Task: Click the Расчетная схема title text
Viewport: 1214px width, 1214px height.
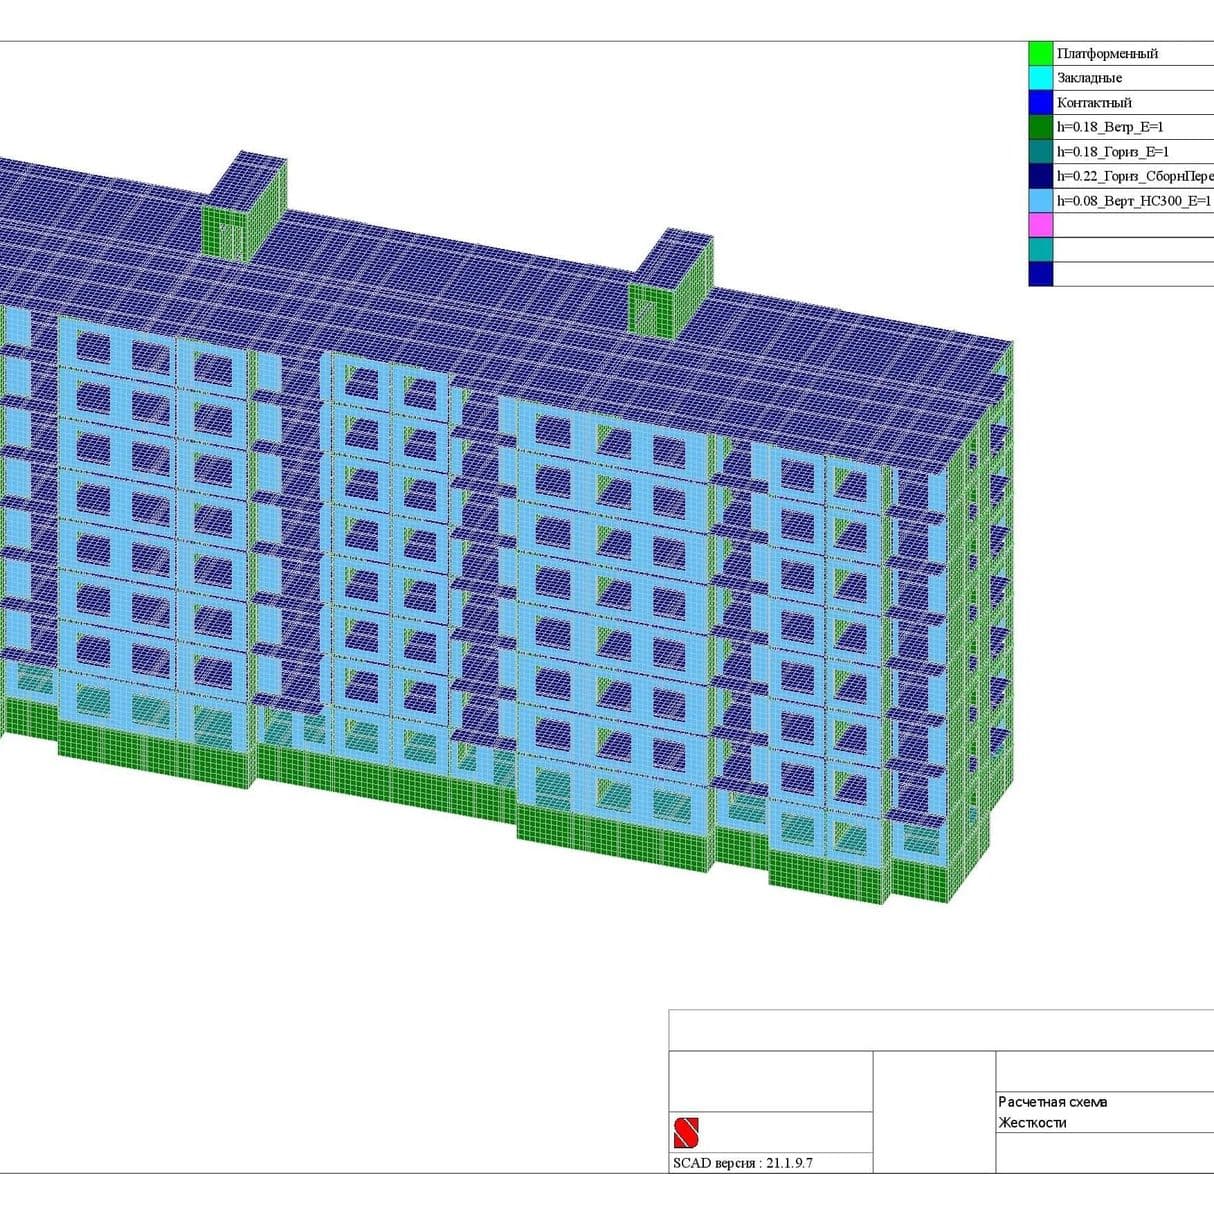Action: pos(1052,1102)
